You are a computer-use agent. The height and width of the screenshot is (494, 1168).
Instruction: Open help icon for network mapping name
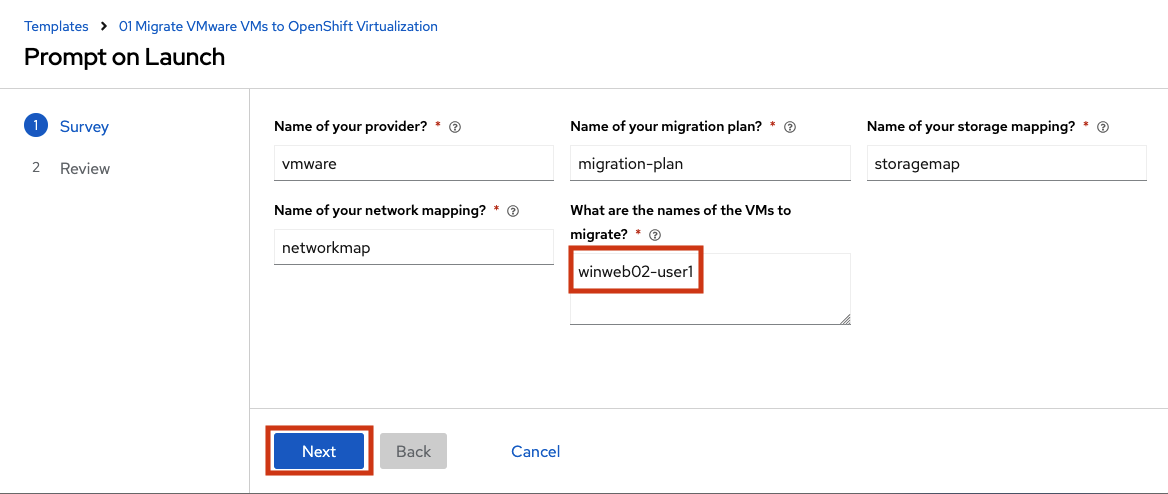pos(512,211)
